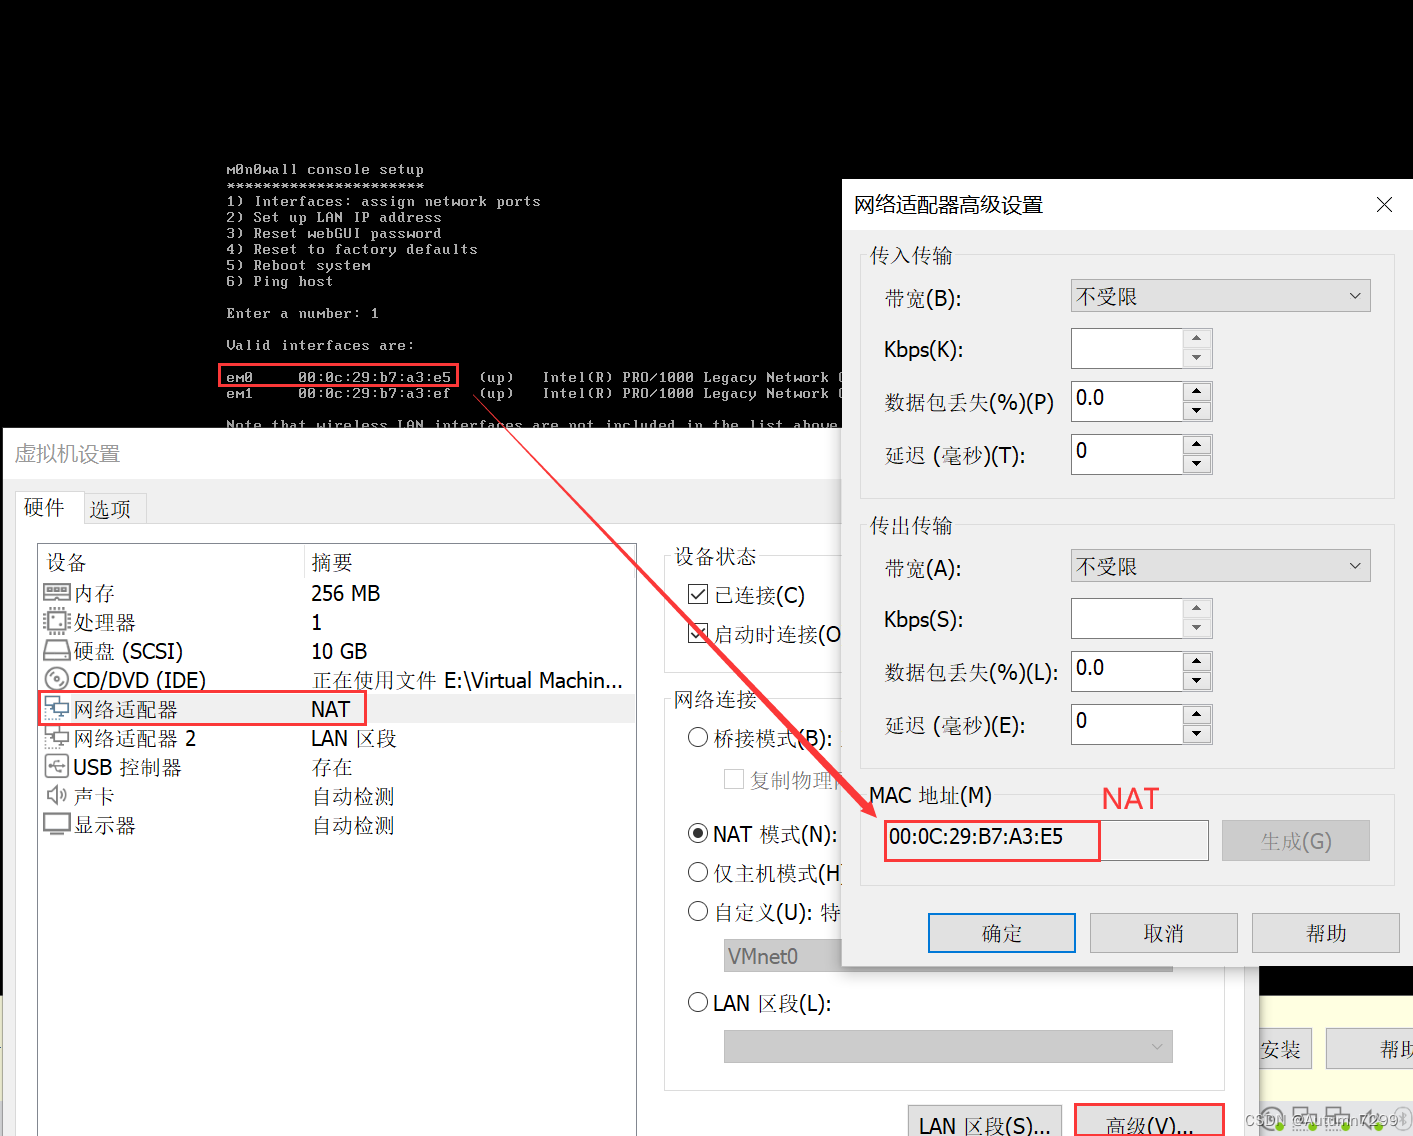Open the incoming 带宽(B) dropdown

[1220, 296]
